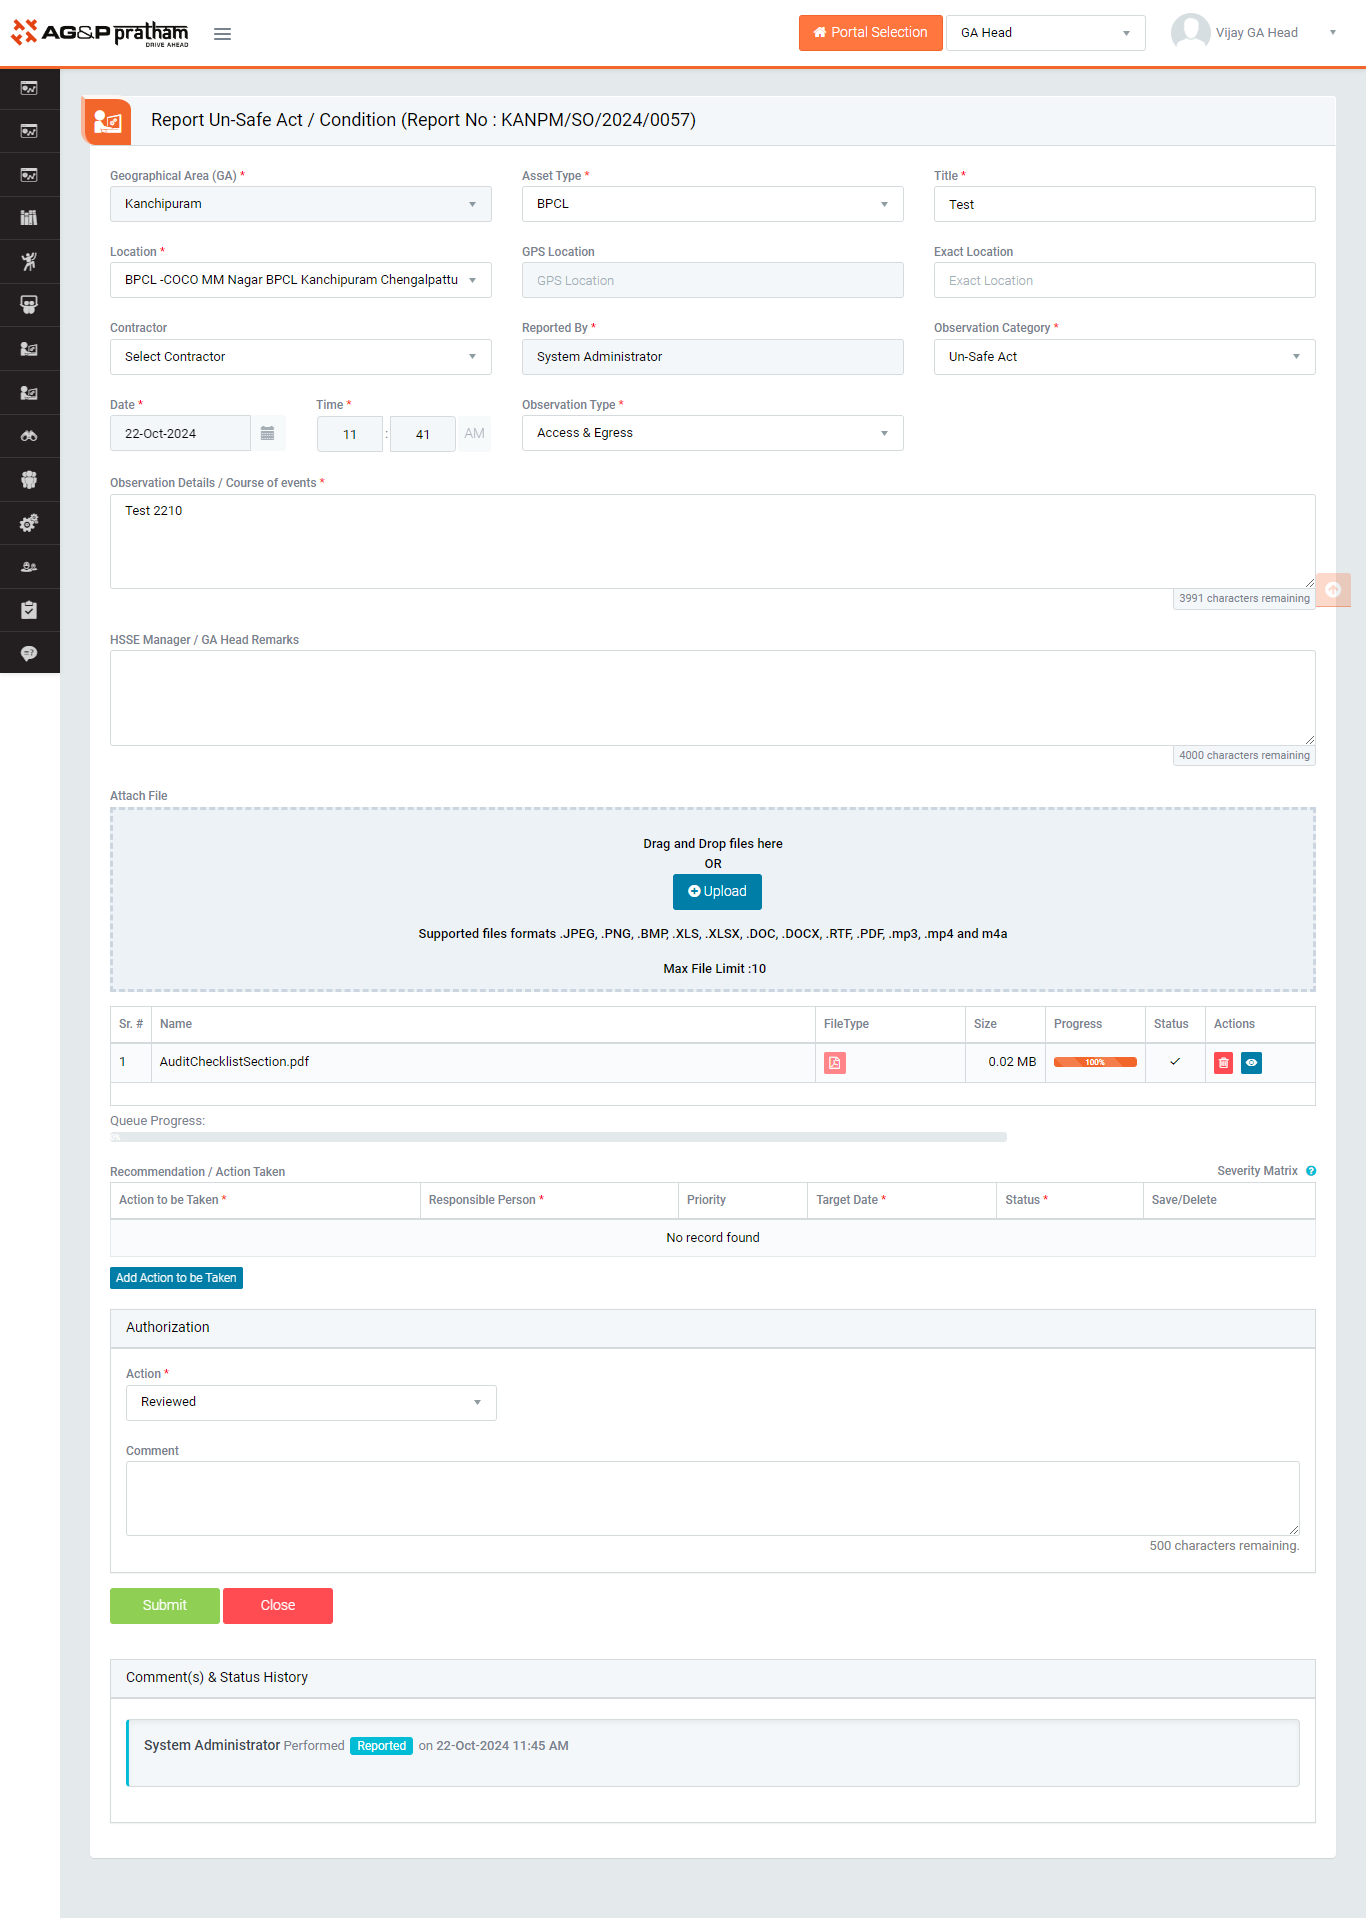
Task: Toggle the AM/PM time button
Action: coord(474,433)
